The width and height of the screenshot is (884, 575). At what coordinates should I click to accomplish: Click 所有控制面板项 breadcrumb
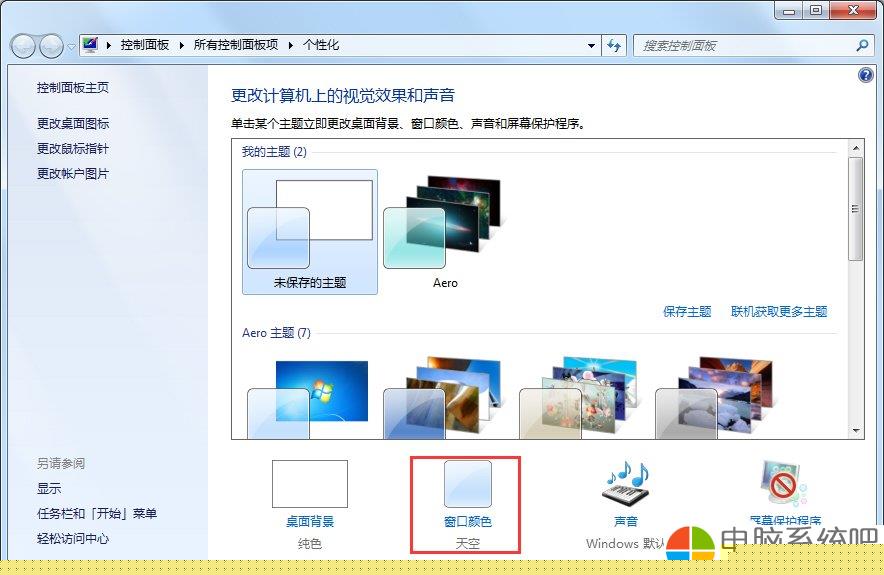[236, 45]
